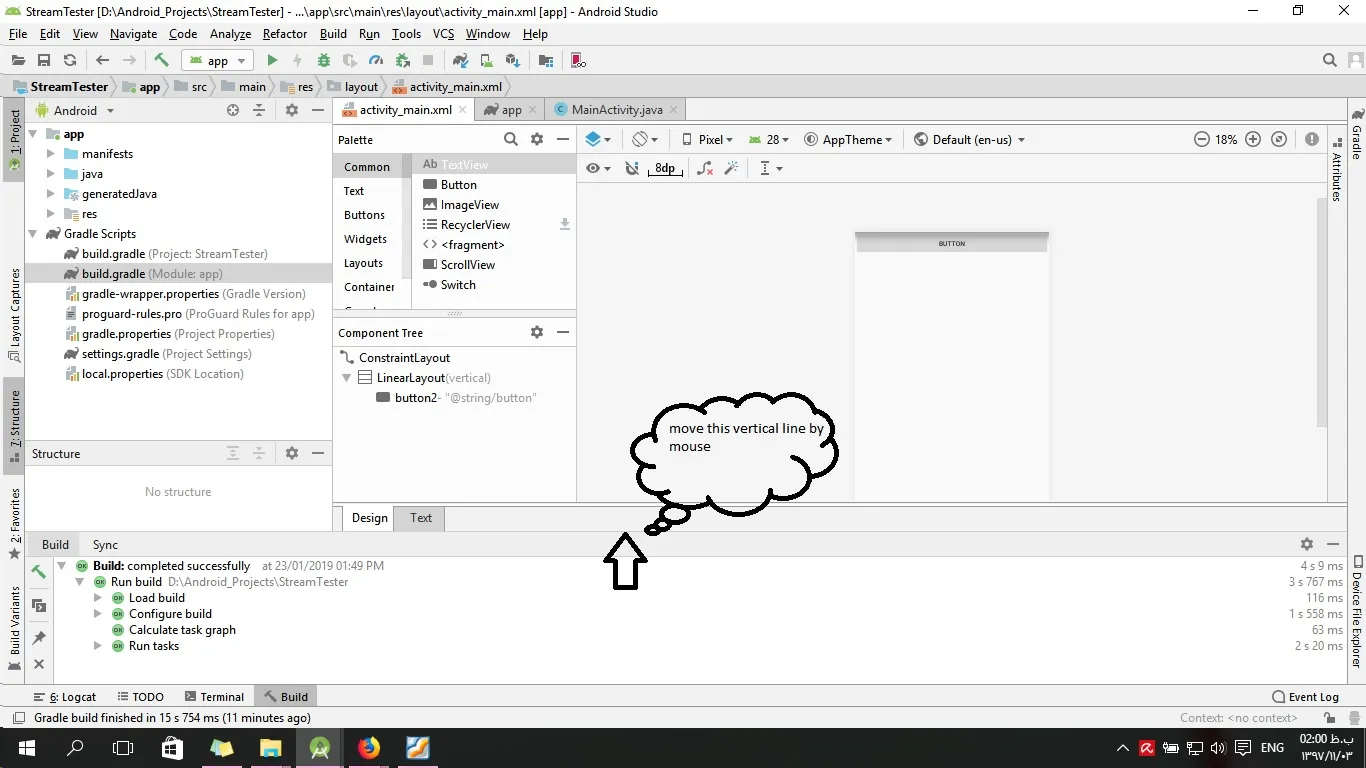Click the Infer Constraints magic wand icon
Viewport: 1366px width, 768px height.
pos(731,169)
